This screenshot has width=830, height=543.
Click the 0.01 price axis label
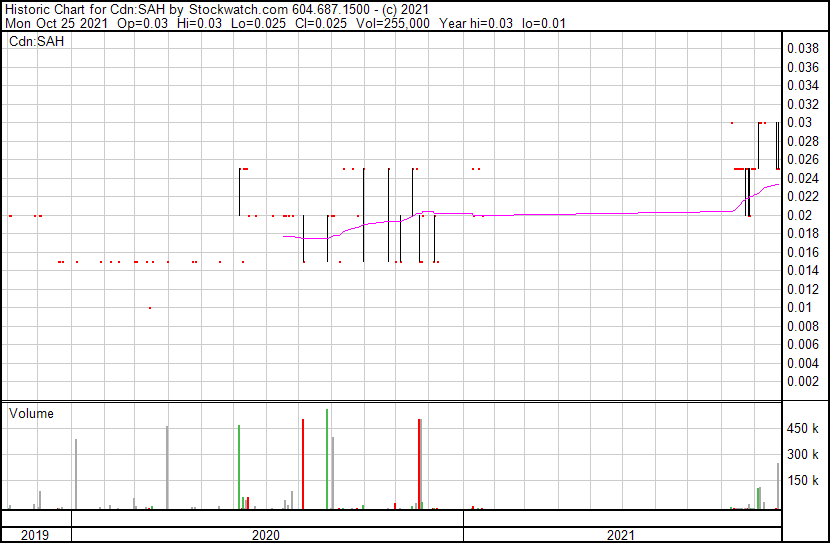[x=799, y=307]
